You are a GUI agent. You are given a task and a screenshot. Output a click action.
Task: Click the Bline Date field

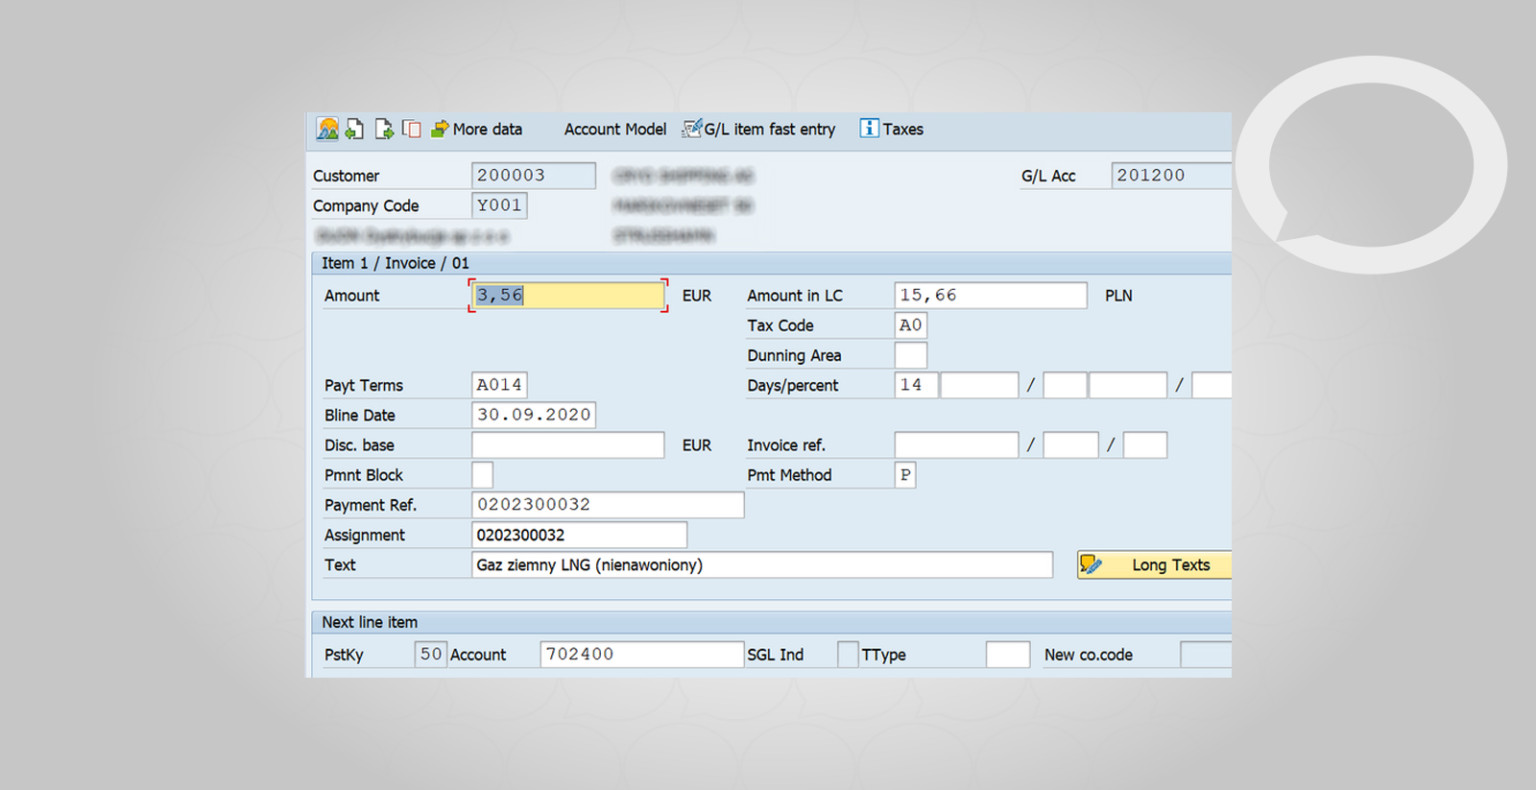[534, 415]
